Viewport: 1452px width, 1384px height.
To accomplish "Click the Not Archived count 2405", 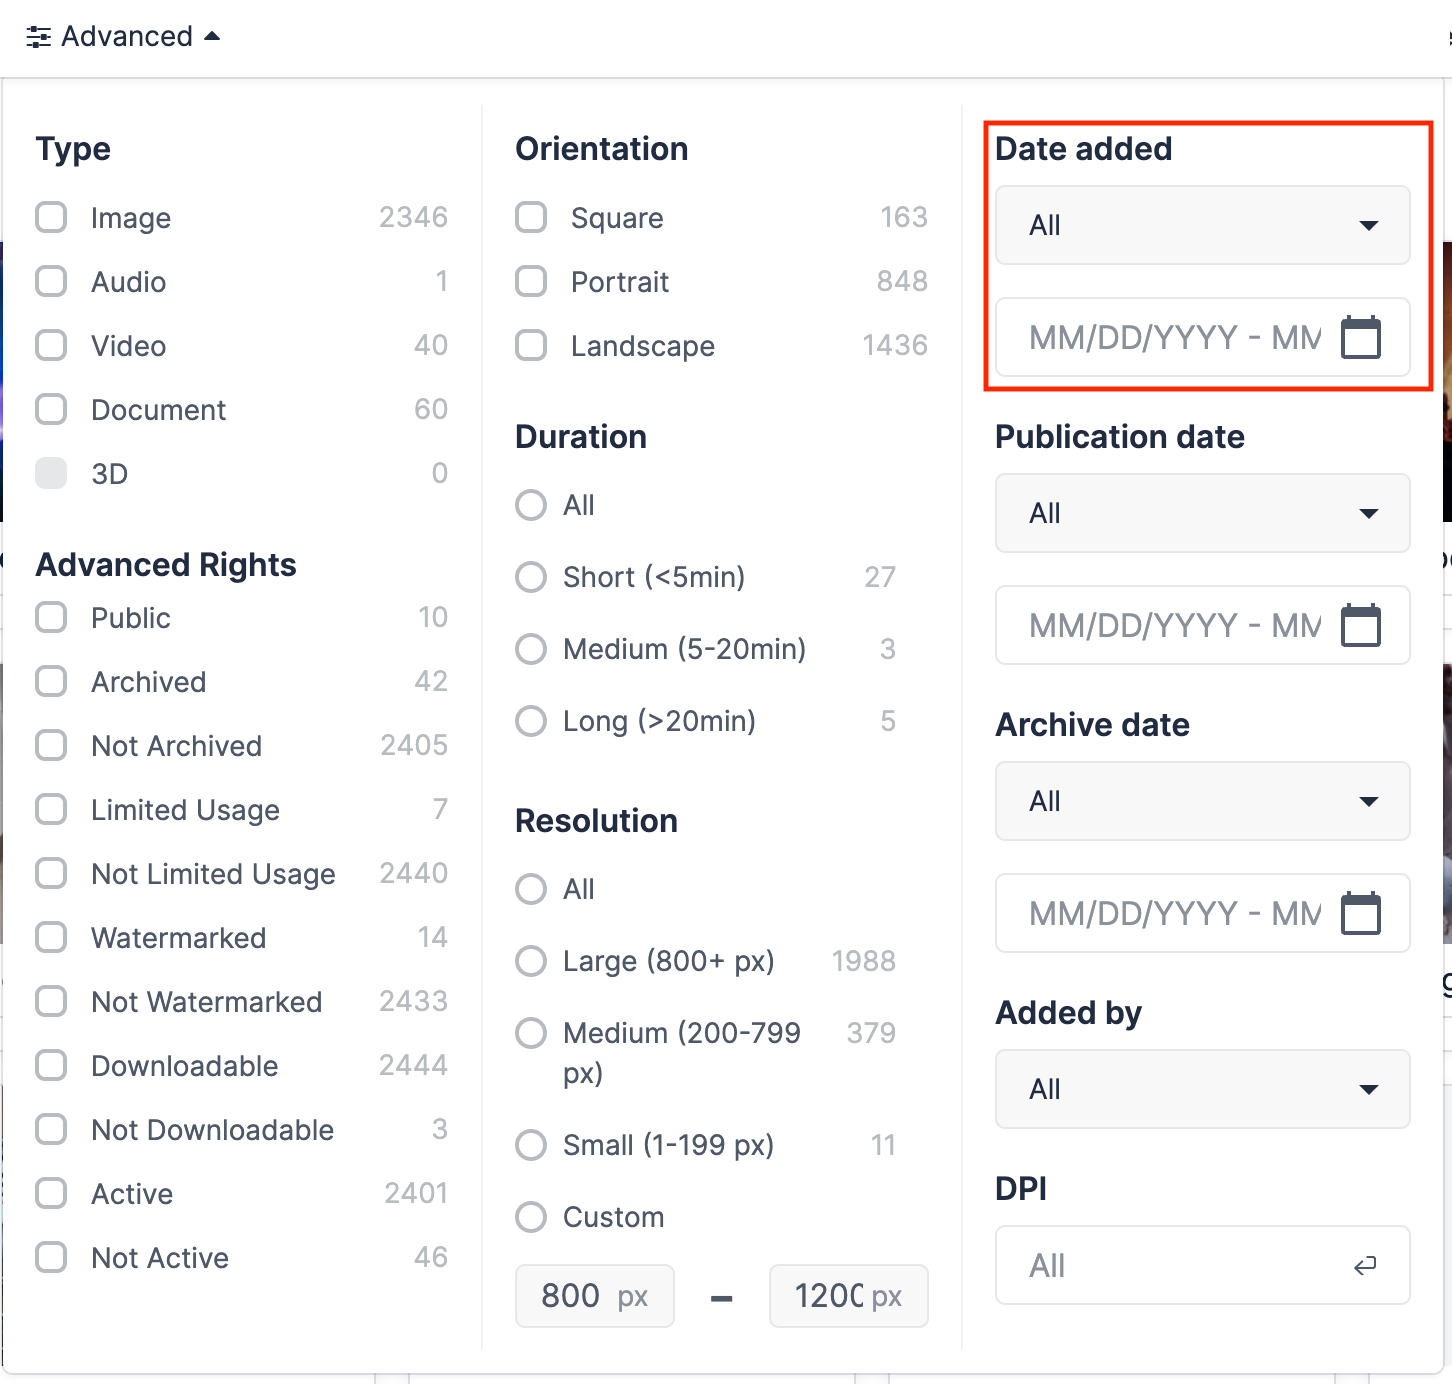I will tap(414, 745).
